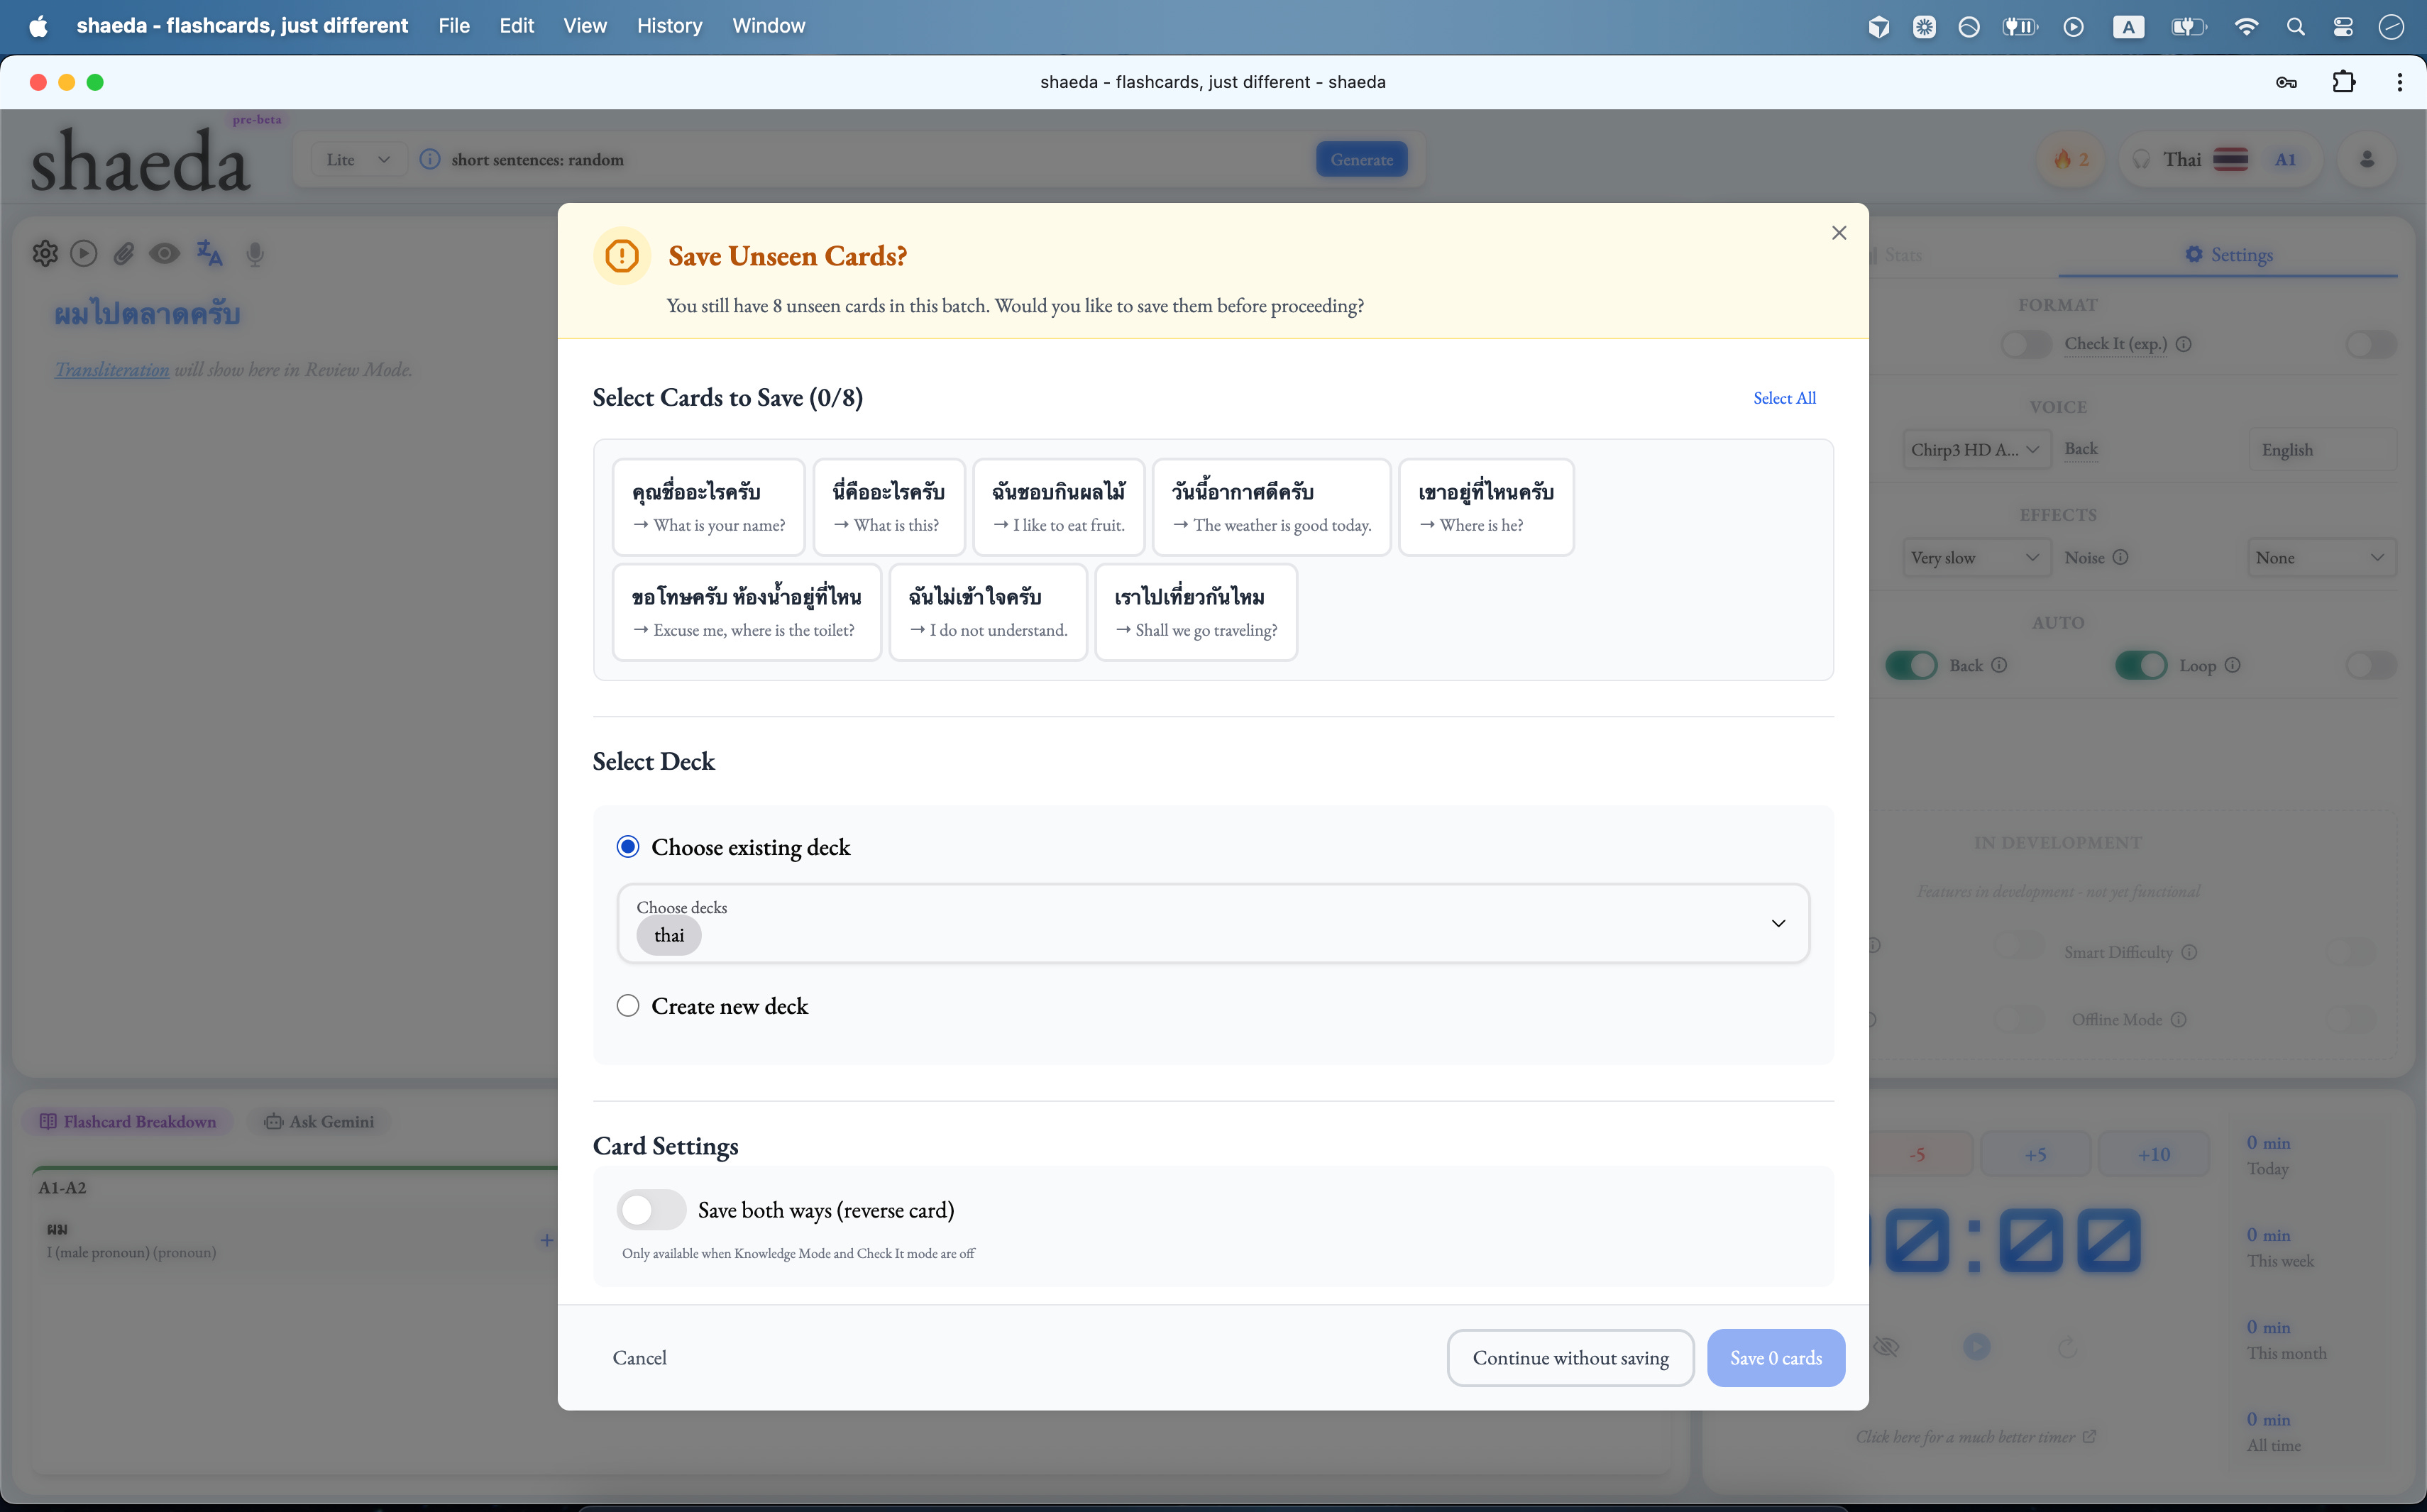Image resolution: width=2427 pixels, height=1512 pixels.
Task: Close the Save Unseen Cards dialog
Action: [1838, 233]
